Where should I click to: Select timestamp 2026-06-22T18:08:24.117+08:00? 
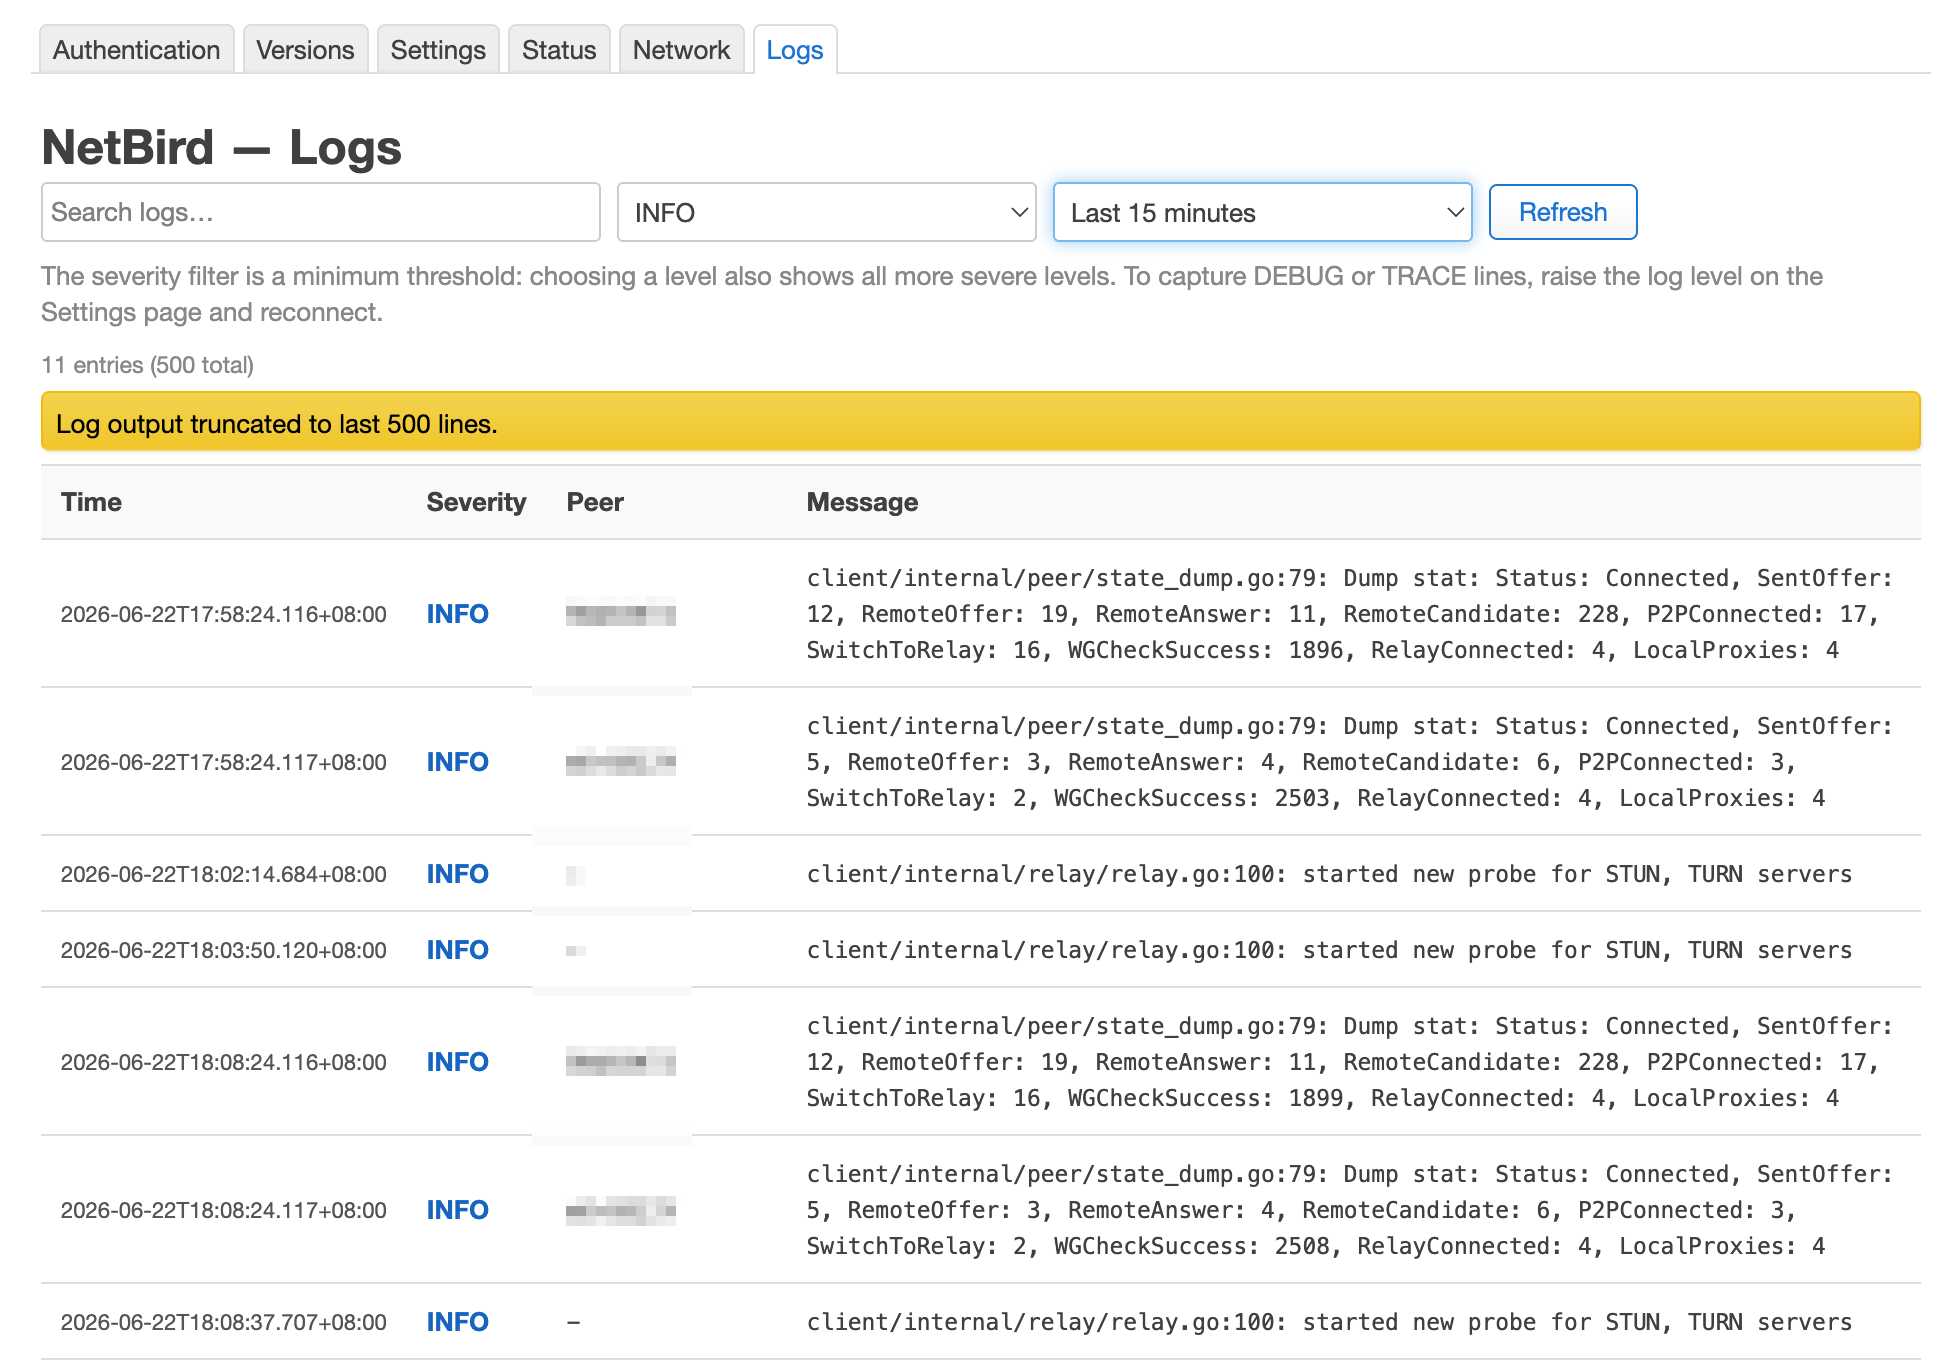point(223,1210)
